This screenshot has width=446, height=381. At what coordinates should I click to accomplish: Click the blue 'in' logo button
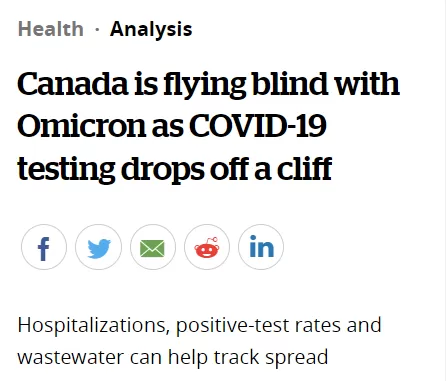261,247
